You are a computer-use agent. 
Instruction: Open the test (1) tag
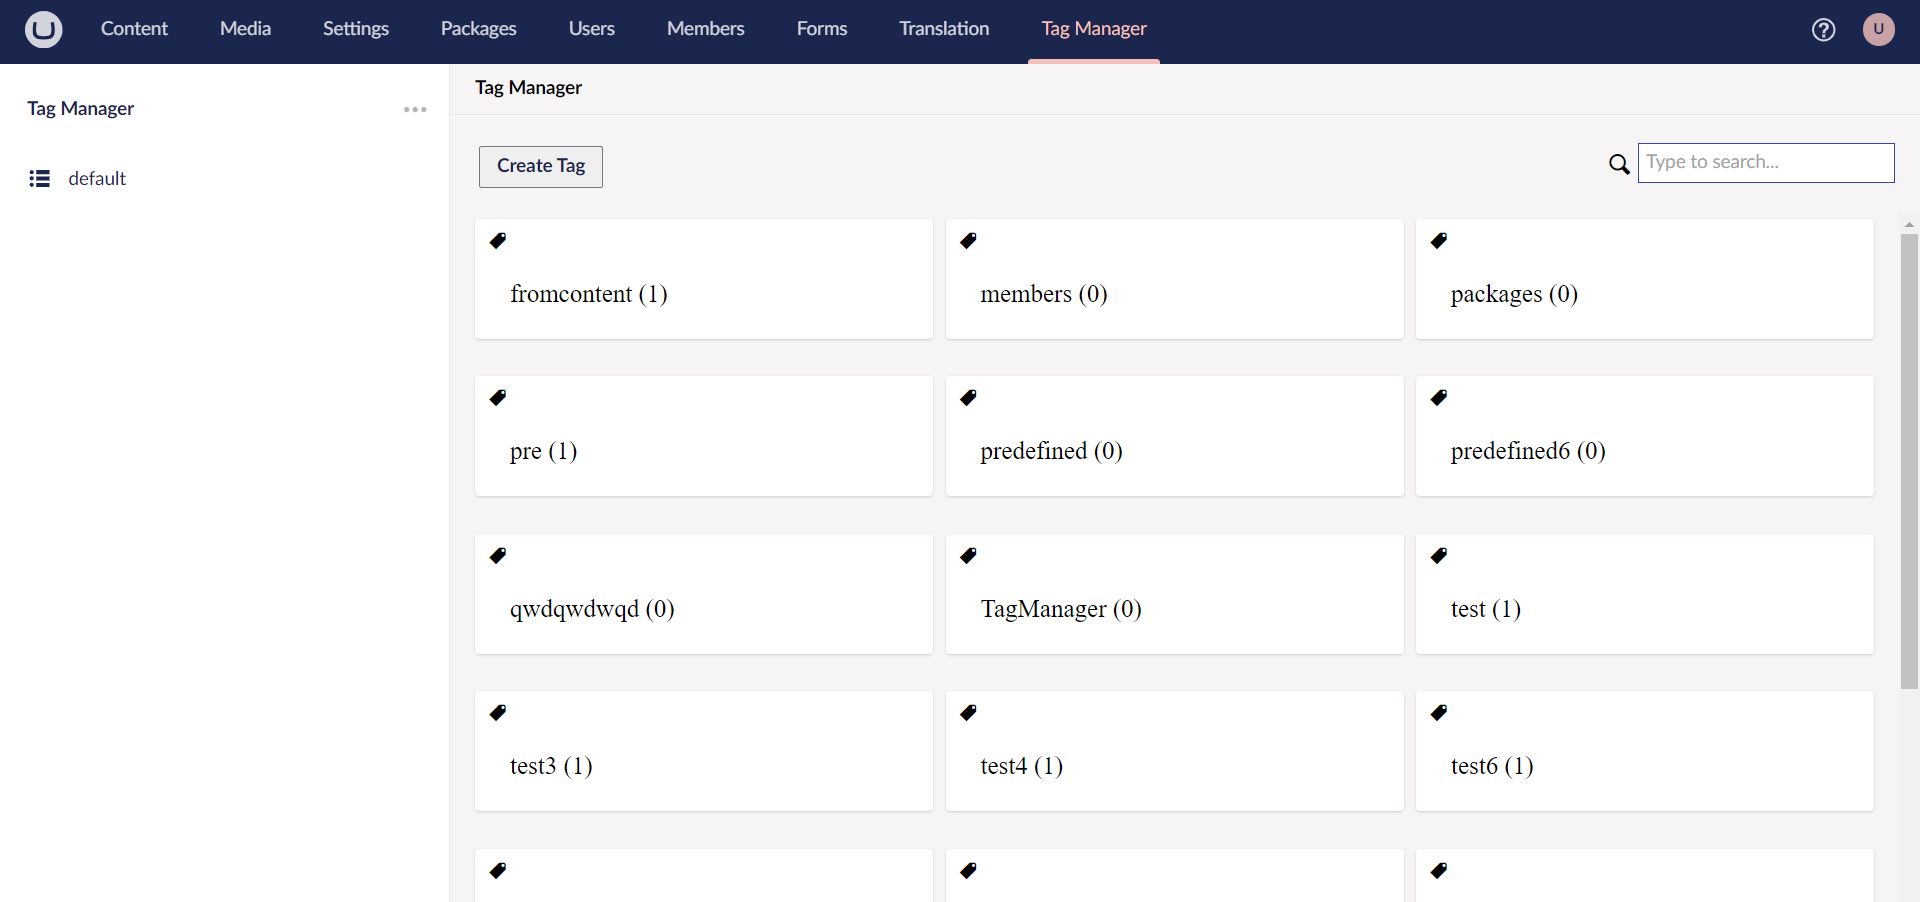click(x=1645, y=594)
